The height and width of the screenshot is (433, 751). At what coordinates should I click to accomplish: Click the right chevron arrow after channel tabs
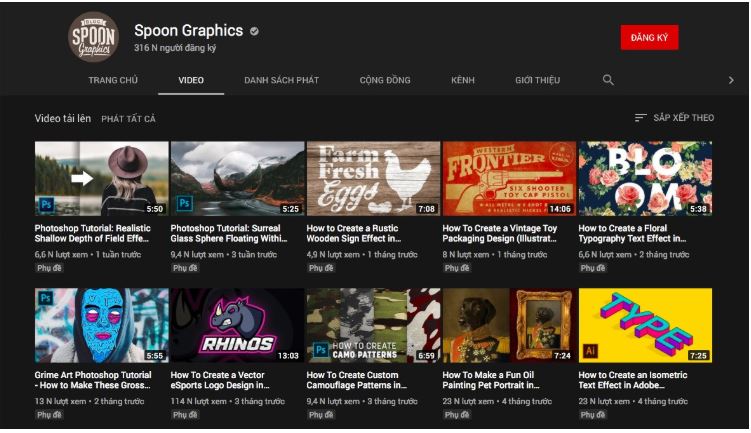731,80
